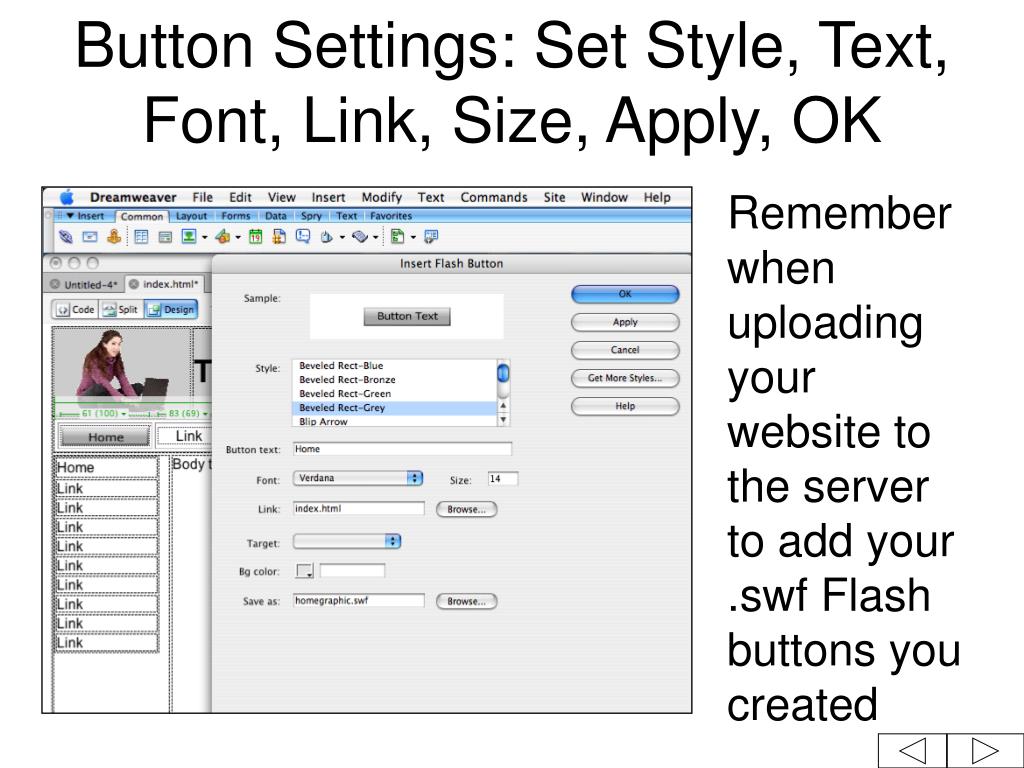This screenshot has height=768, width=1024.
Task: Open the Templates dropdown arrow
Action: 413,238
